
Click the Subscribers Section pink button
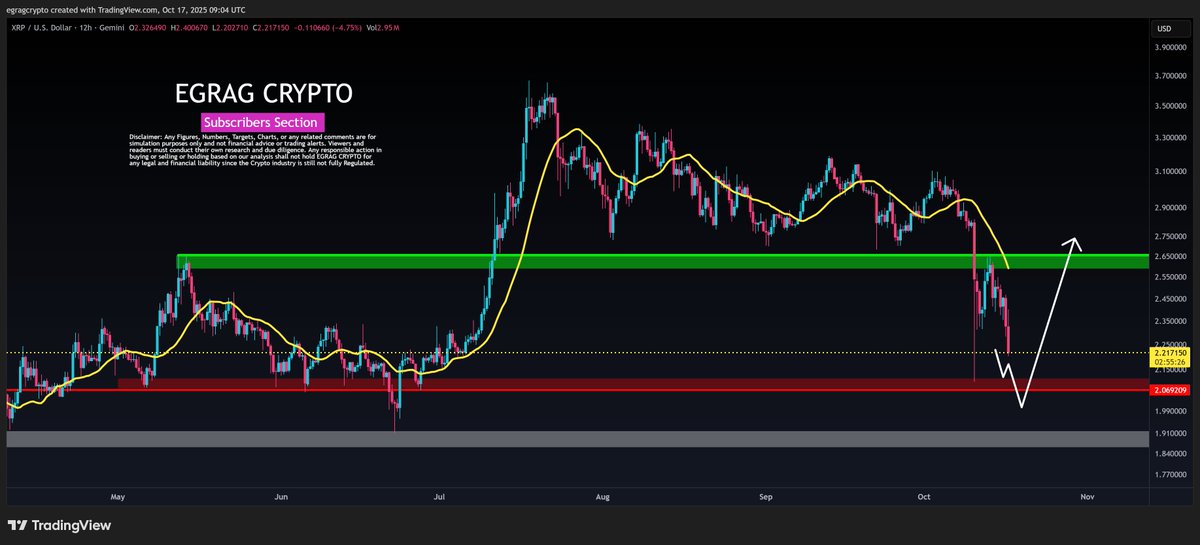(259, 122)
